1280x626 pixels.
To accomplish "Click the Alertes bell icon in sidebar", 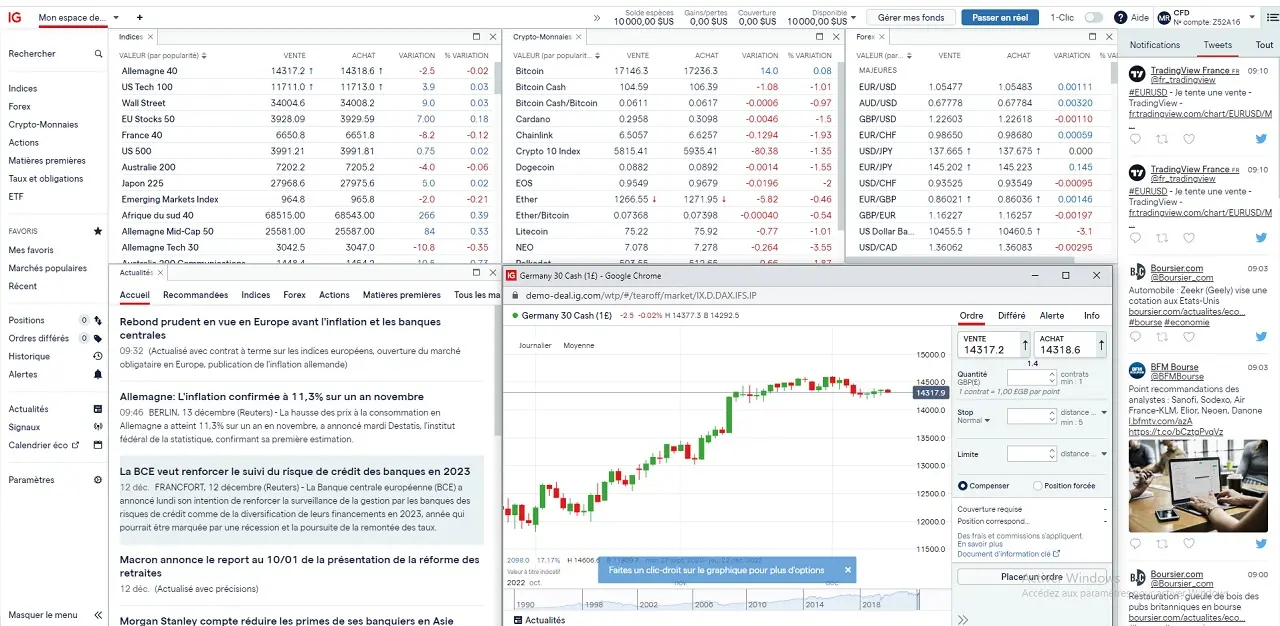I will [98, 375].
